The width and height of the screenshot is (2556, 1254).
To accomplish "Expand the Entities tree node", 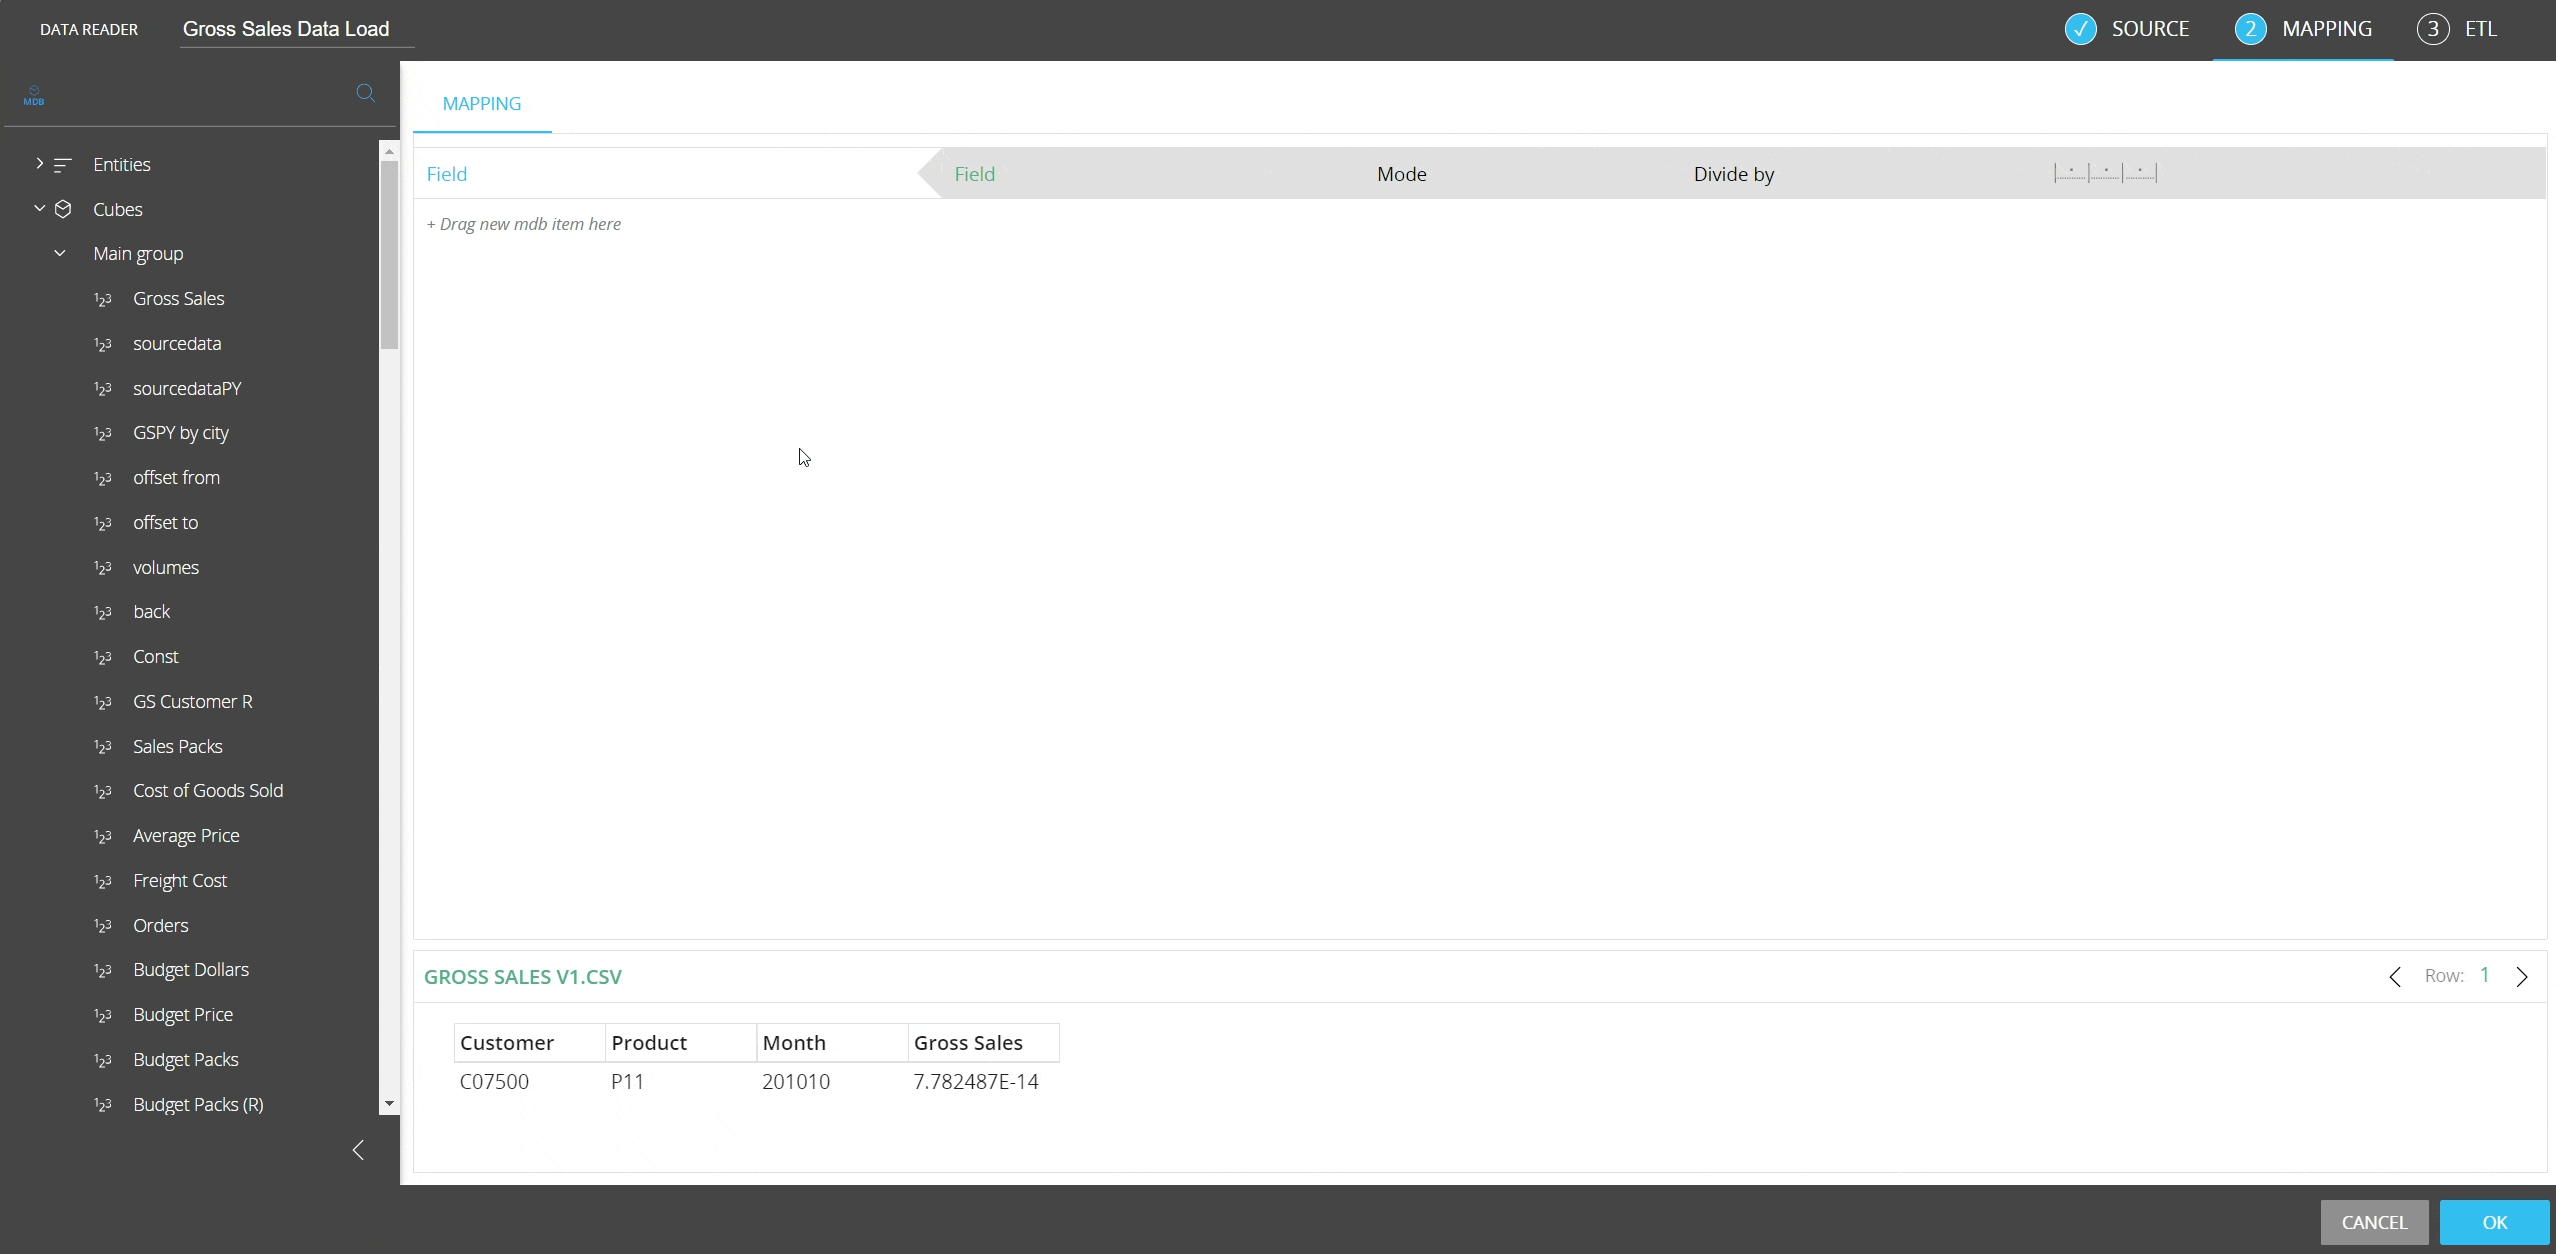I will (x=39, y=163).
